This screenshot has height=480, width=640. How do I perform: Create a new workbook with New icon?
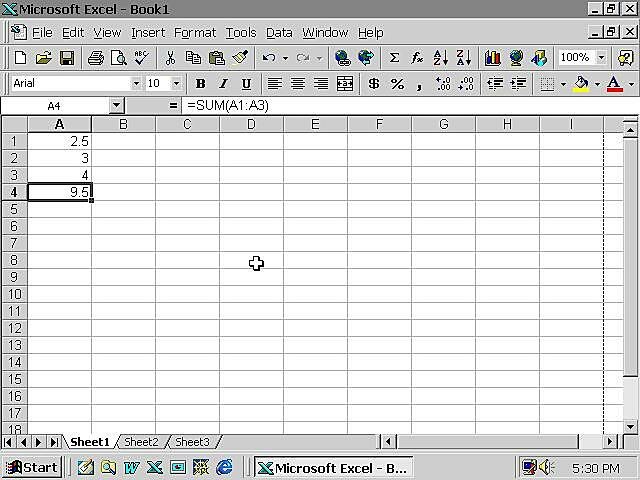point(20,58)
